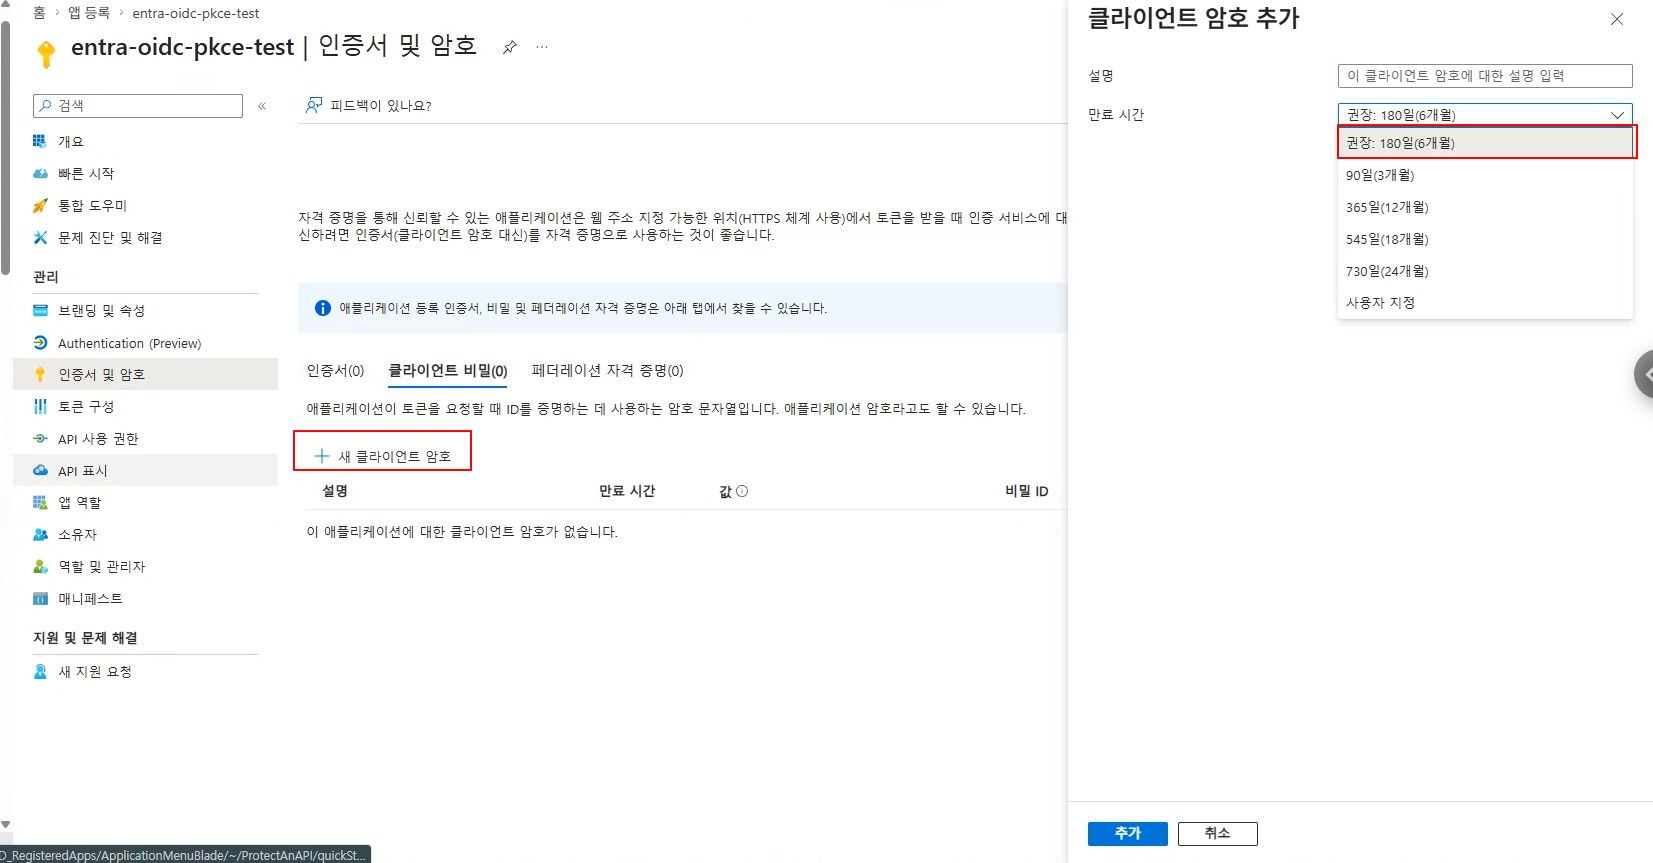Open the 매니페스트 icon
The height and width of the screenshot is (863, 1653).
pos(40,598)
